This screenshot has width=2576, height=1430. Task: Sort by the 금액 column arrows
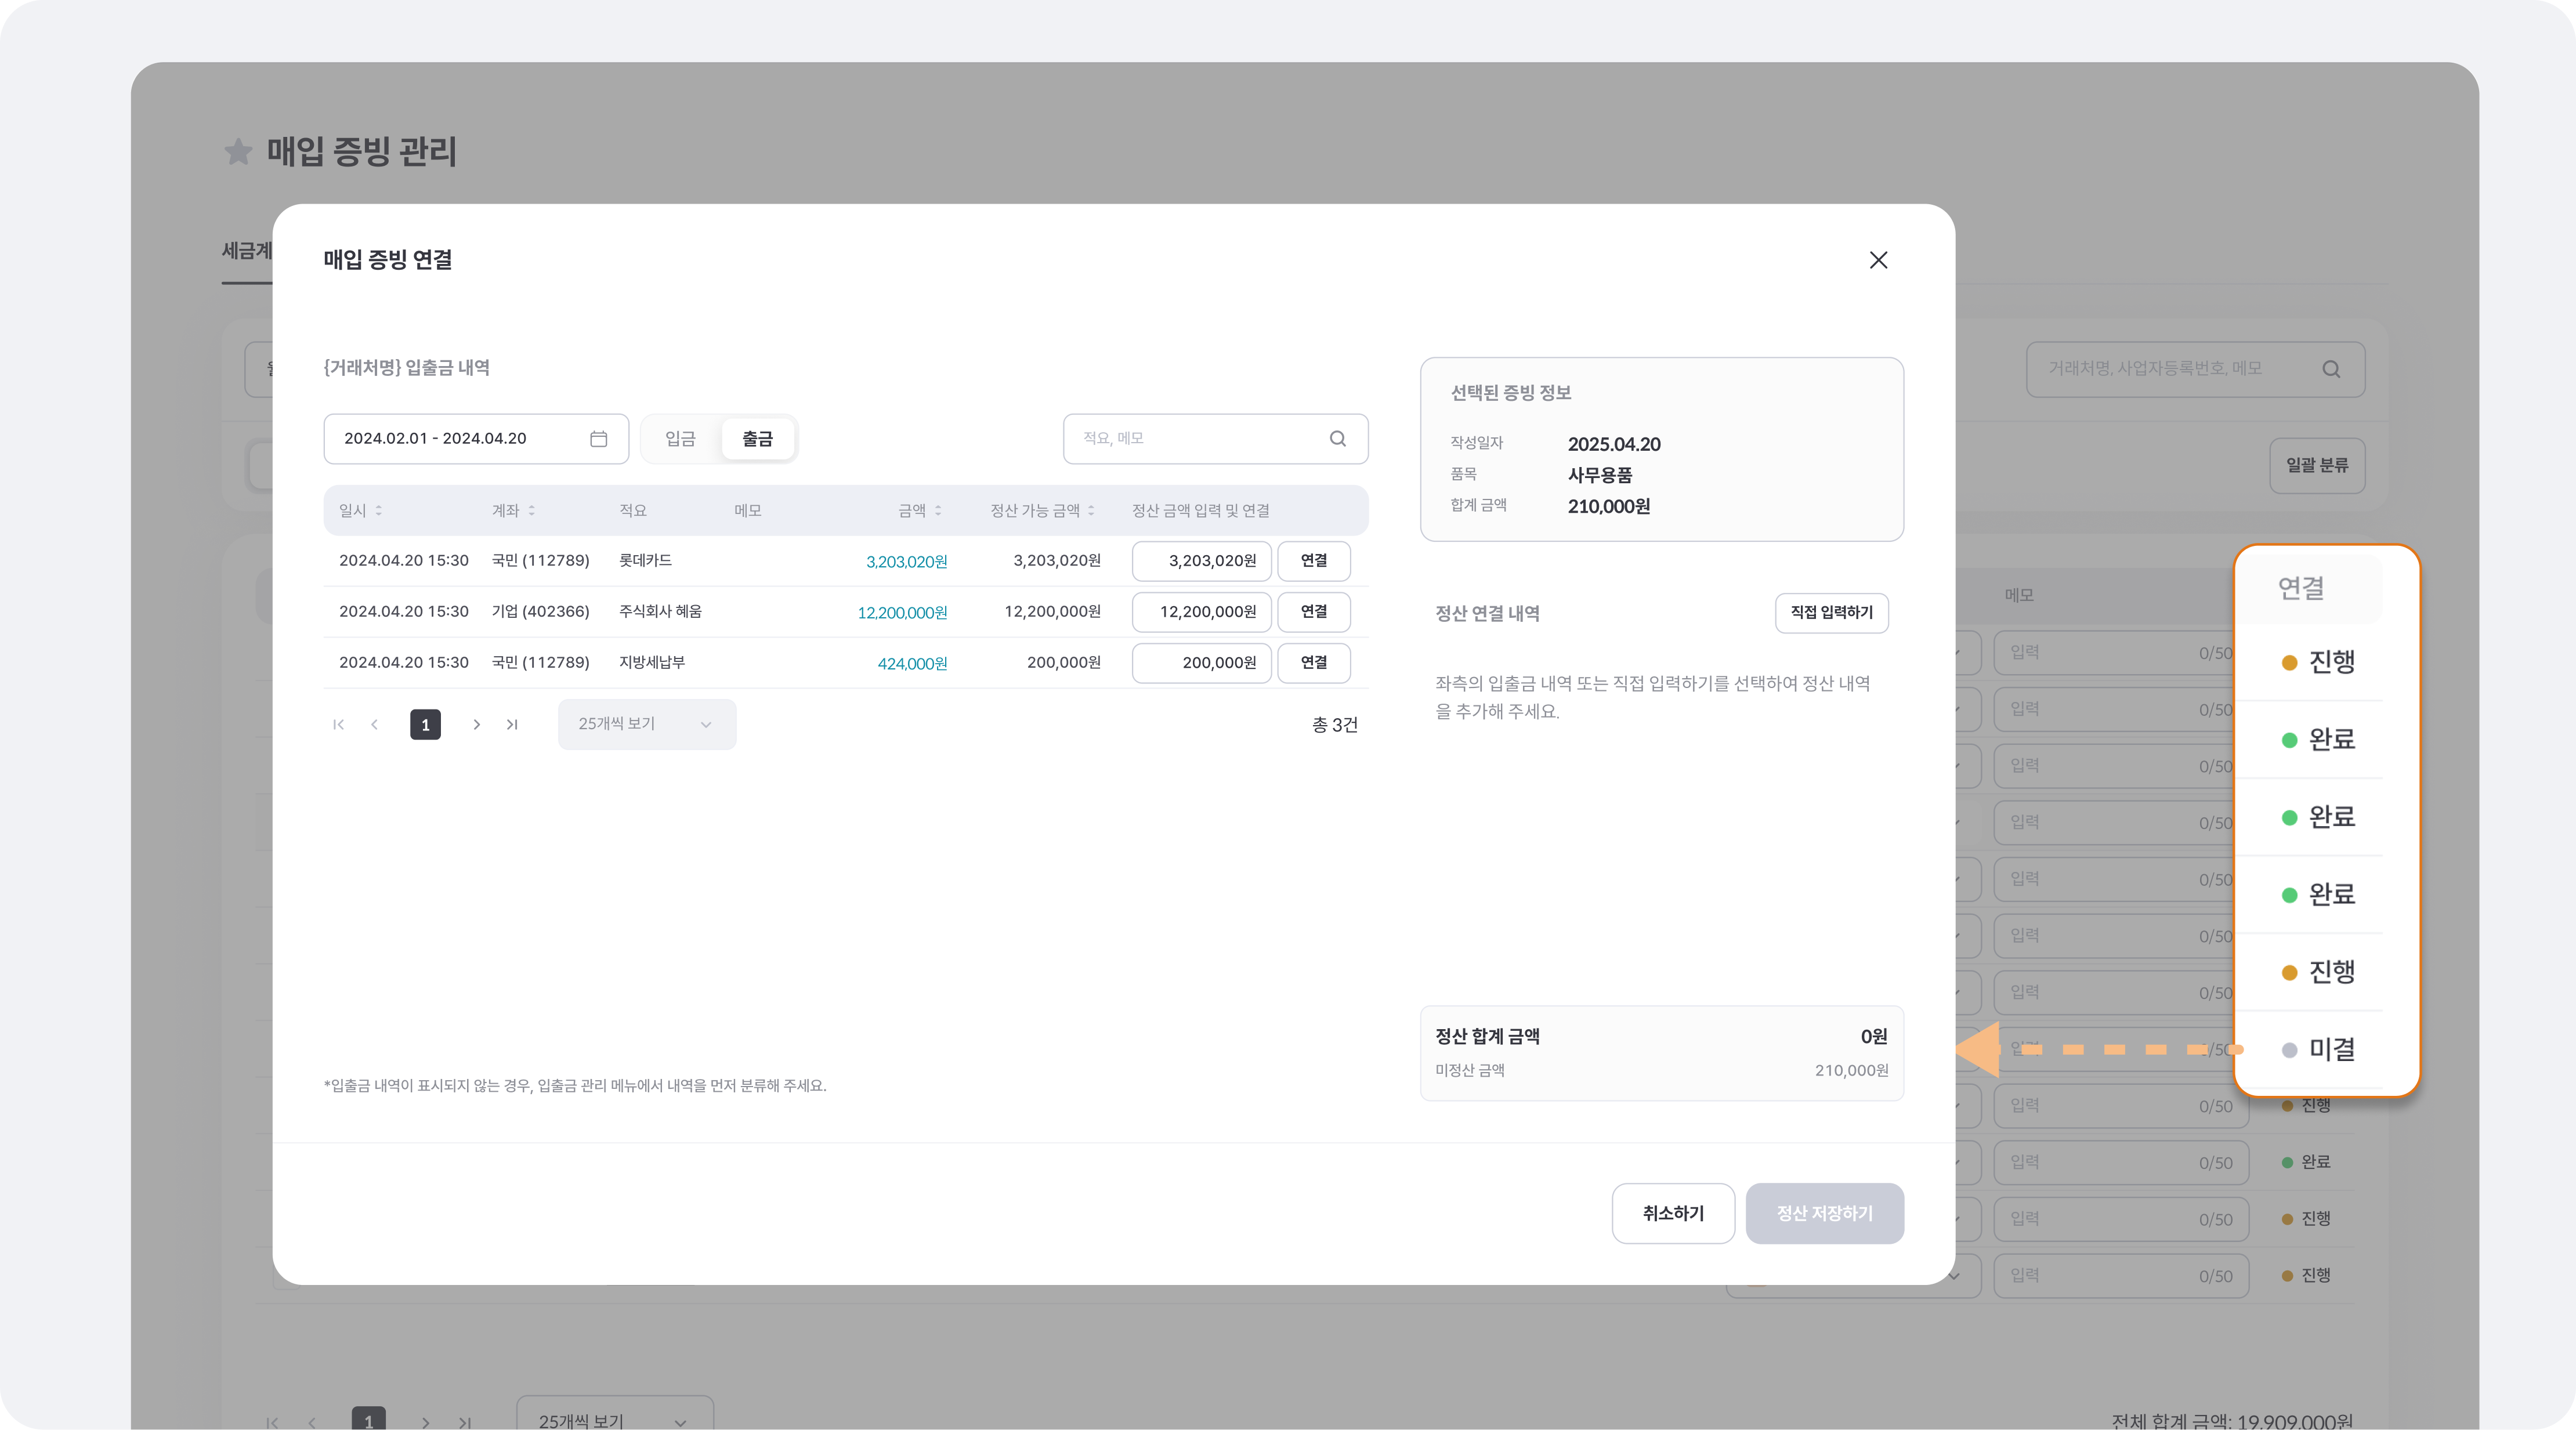937,511
